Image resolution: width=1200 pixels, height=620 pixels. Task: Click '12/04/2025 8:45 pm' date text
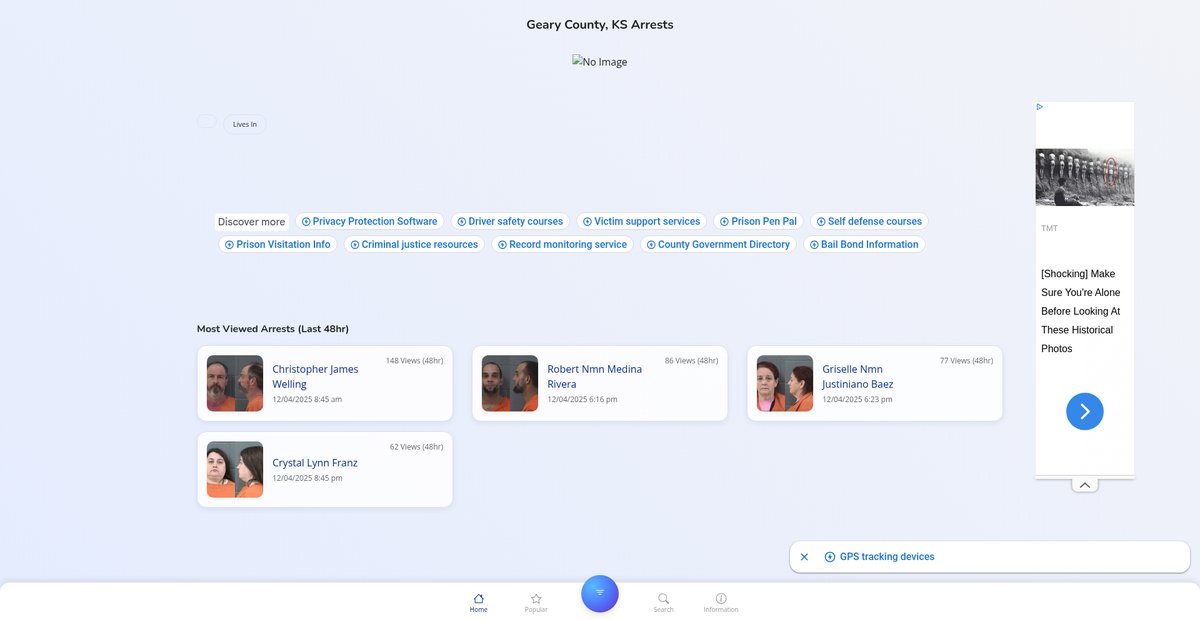point(307,478)
